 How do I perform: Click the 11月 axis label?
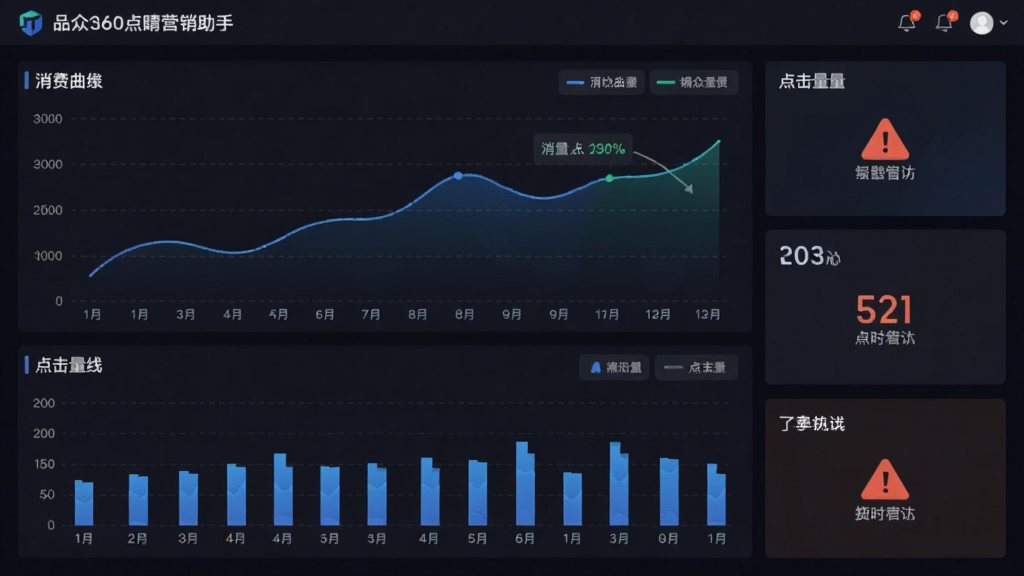(607, 315)
